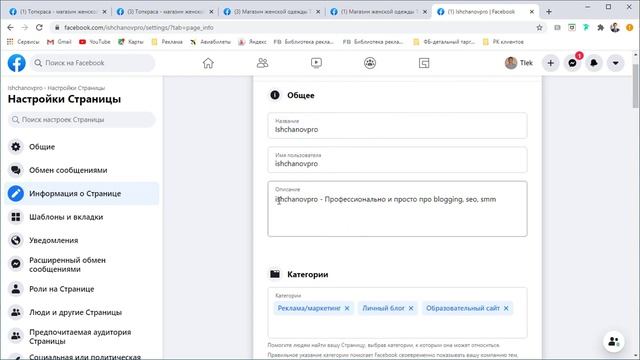
Task: Open the Groups icon in top navigation
Action: (x=370, y=63)
